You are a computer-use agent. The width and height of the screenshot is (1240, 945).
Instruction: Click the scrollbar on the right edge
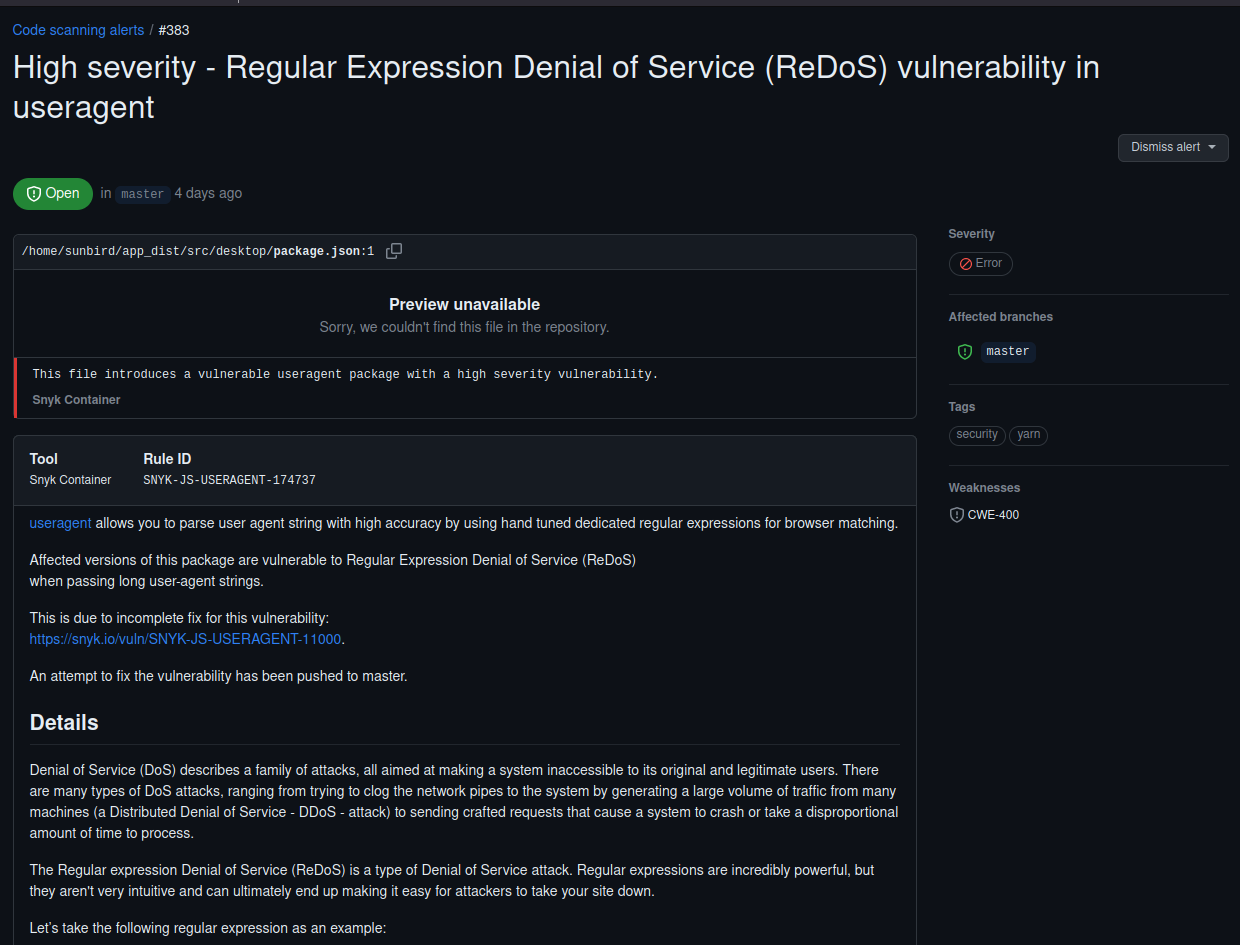[x=1236, y=400]
